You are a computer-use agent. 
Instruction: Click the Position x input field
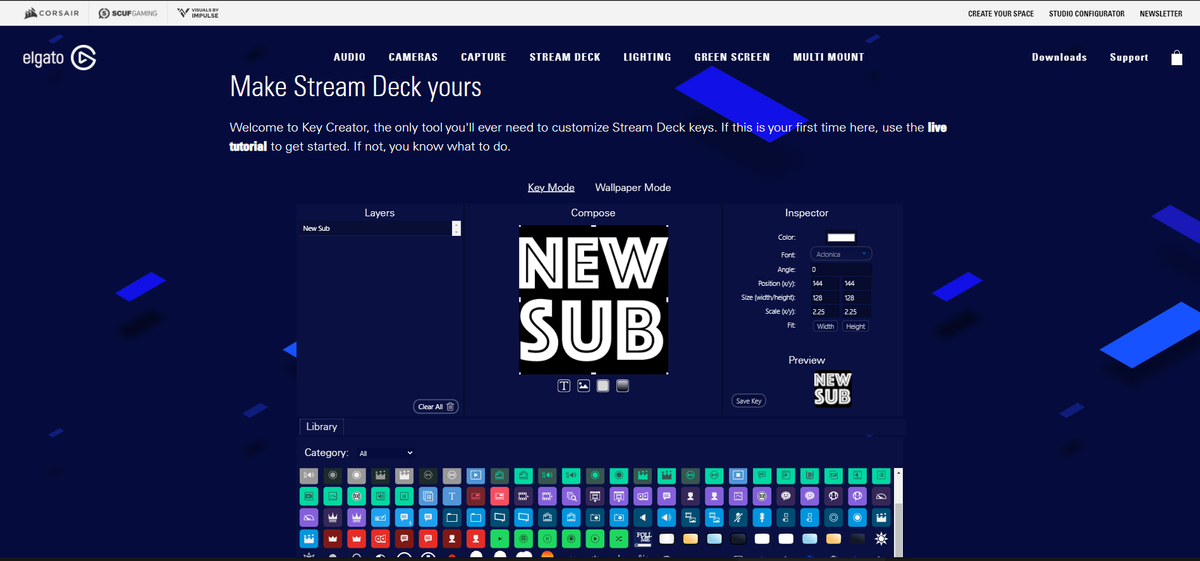[x=825, y=284]
